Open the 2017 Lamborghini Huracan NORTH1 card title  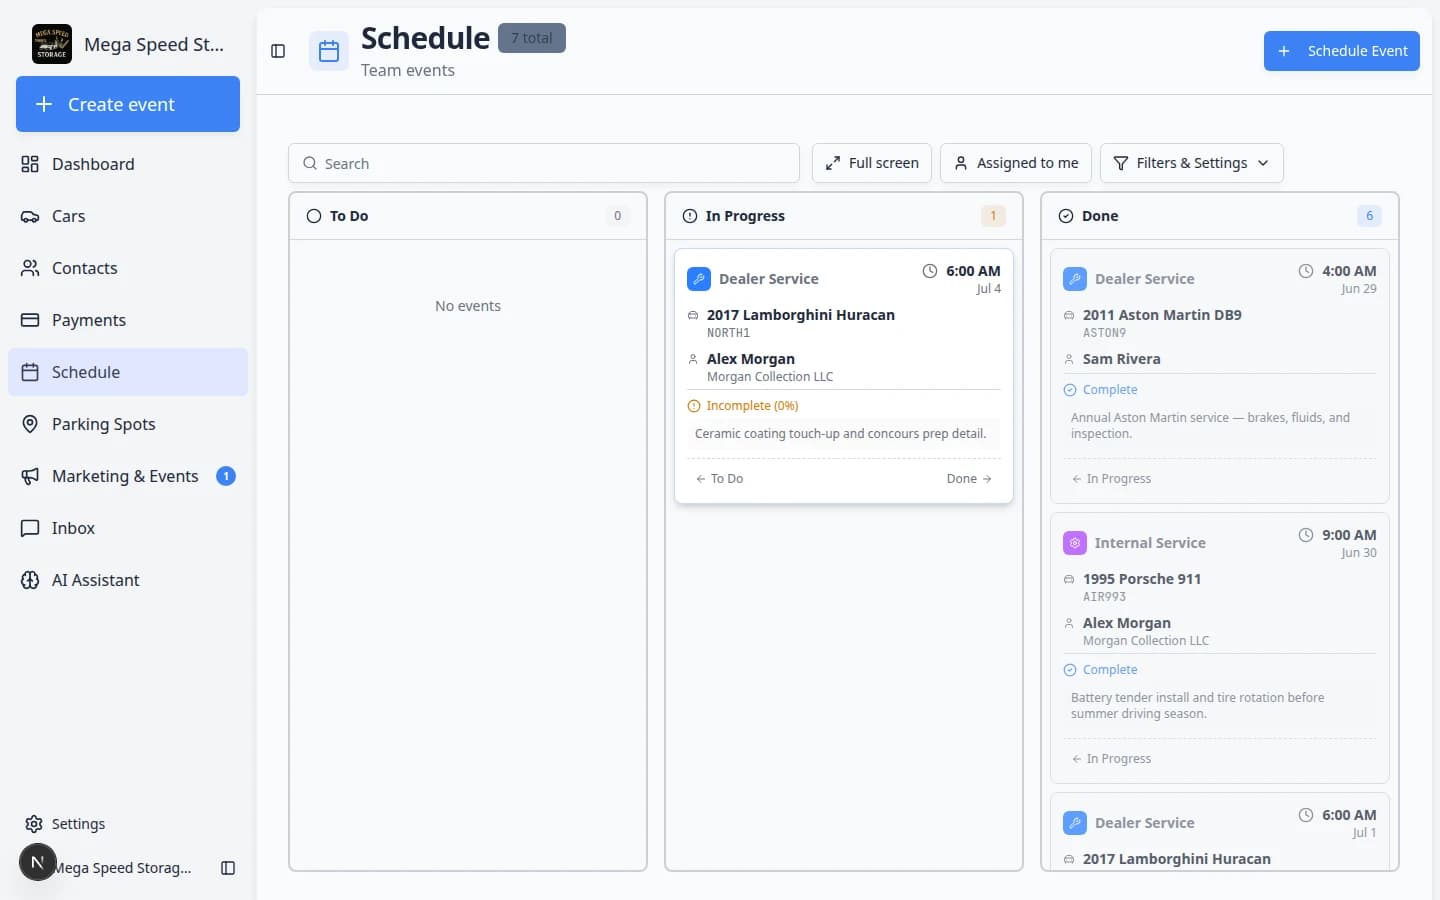pyautogui.click(x=800, y=315)
